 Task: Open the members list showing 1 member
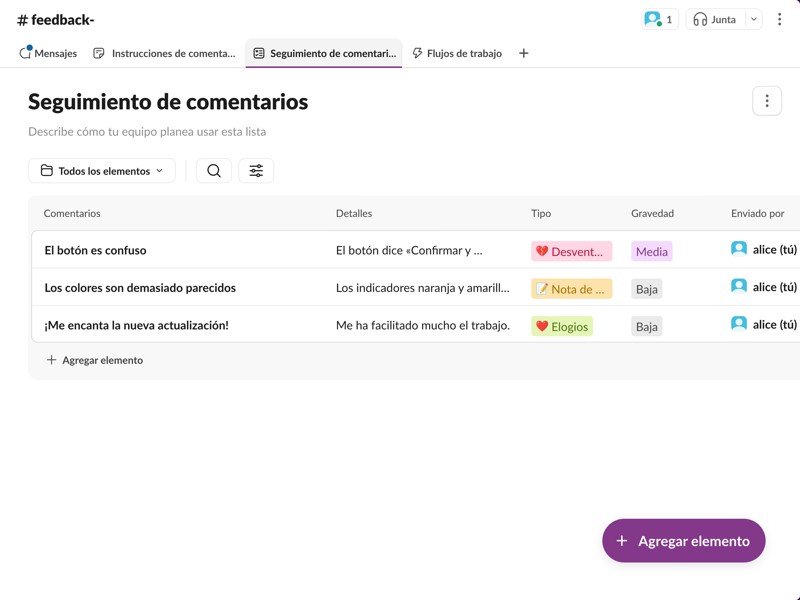660,19
